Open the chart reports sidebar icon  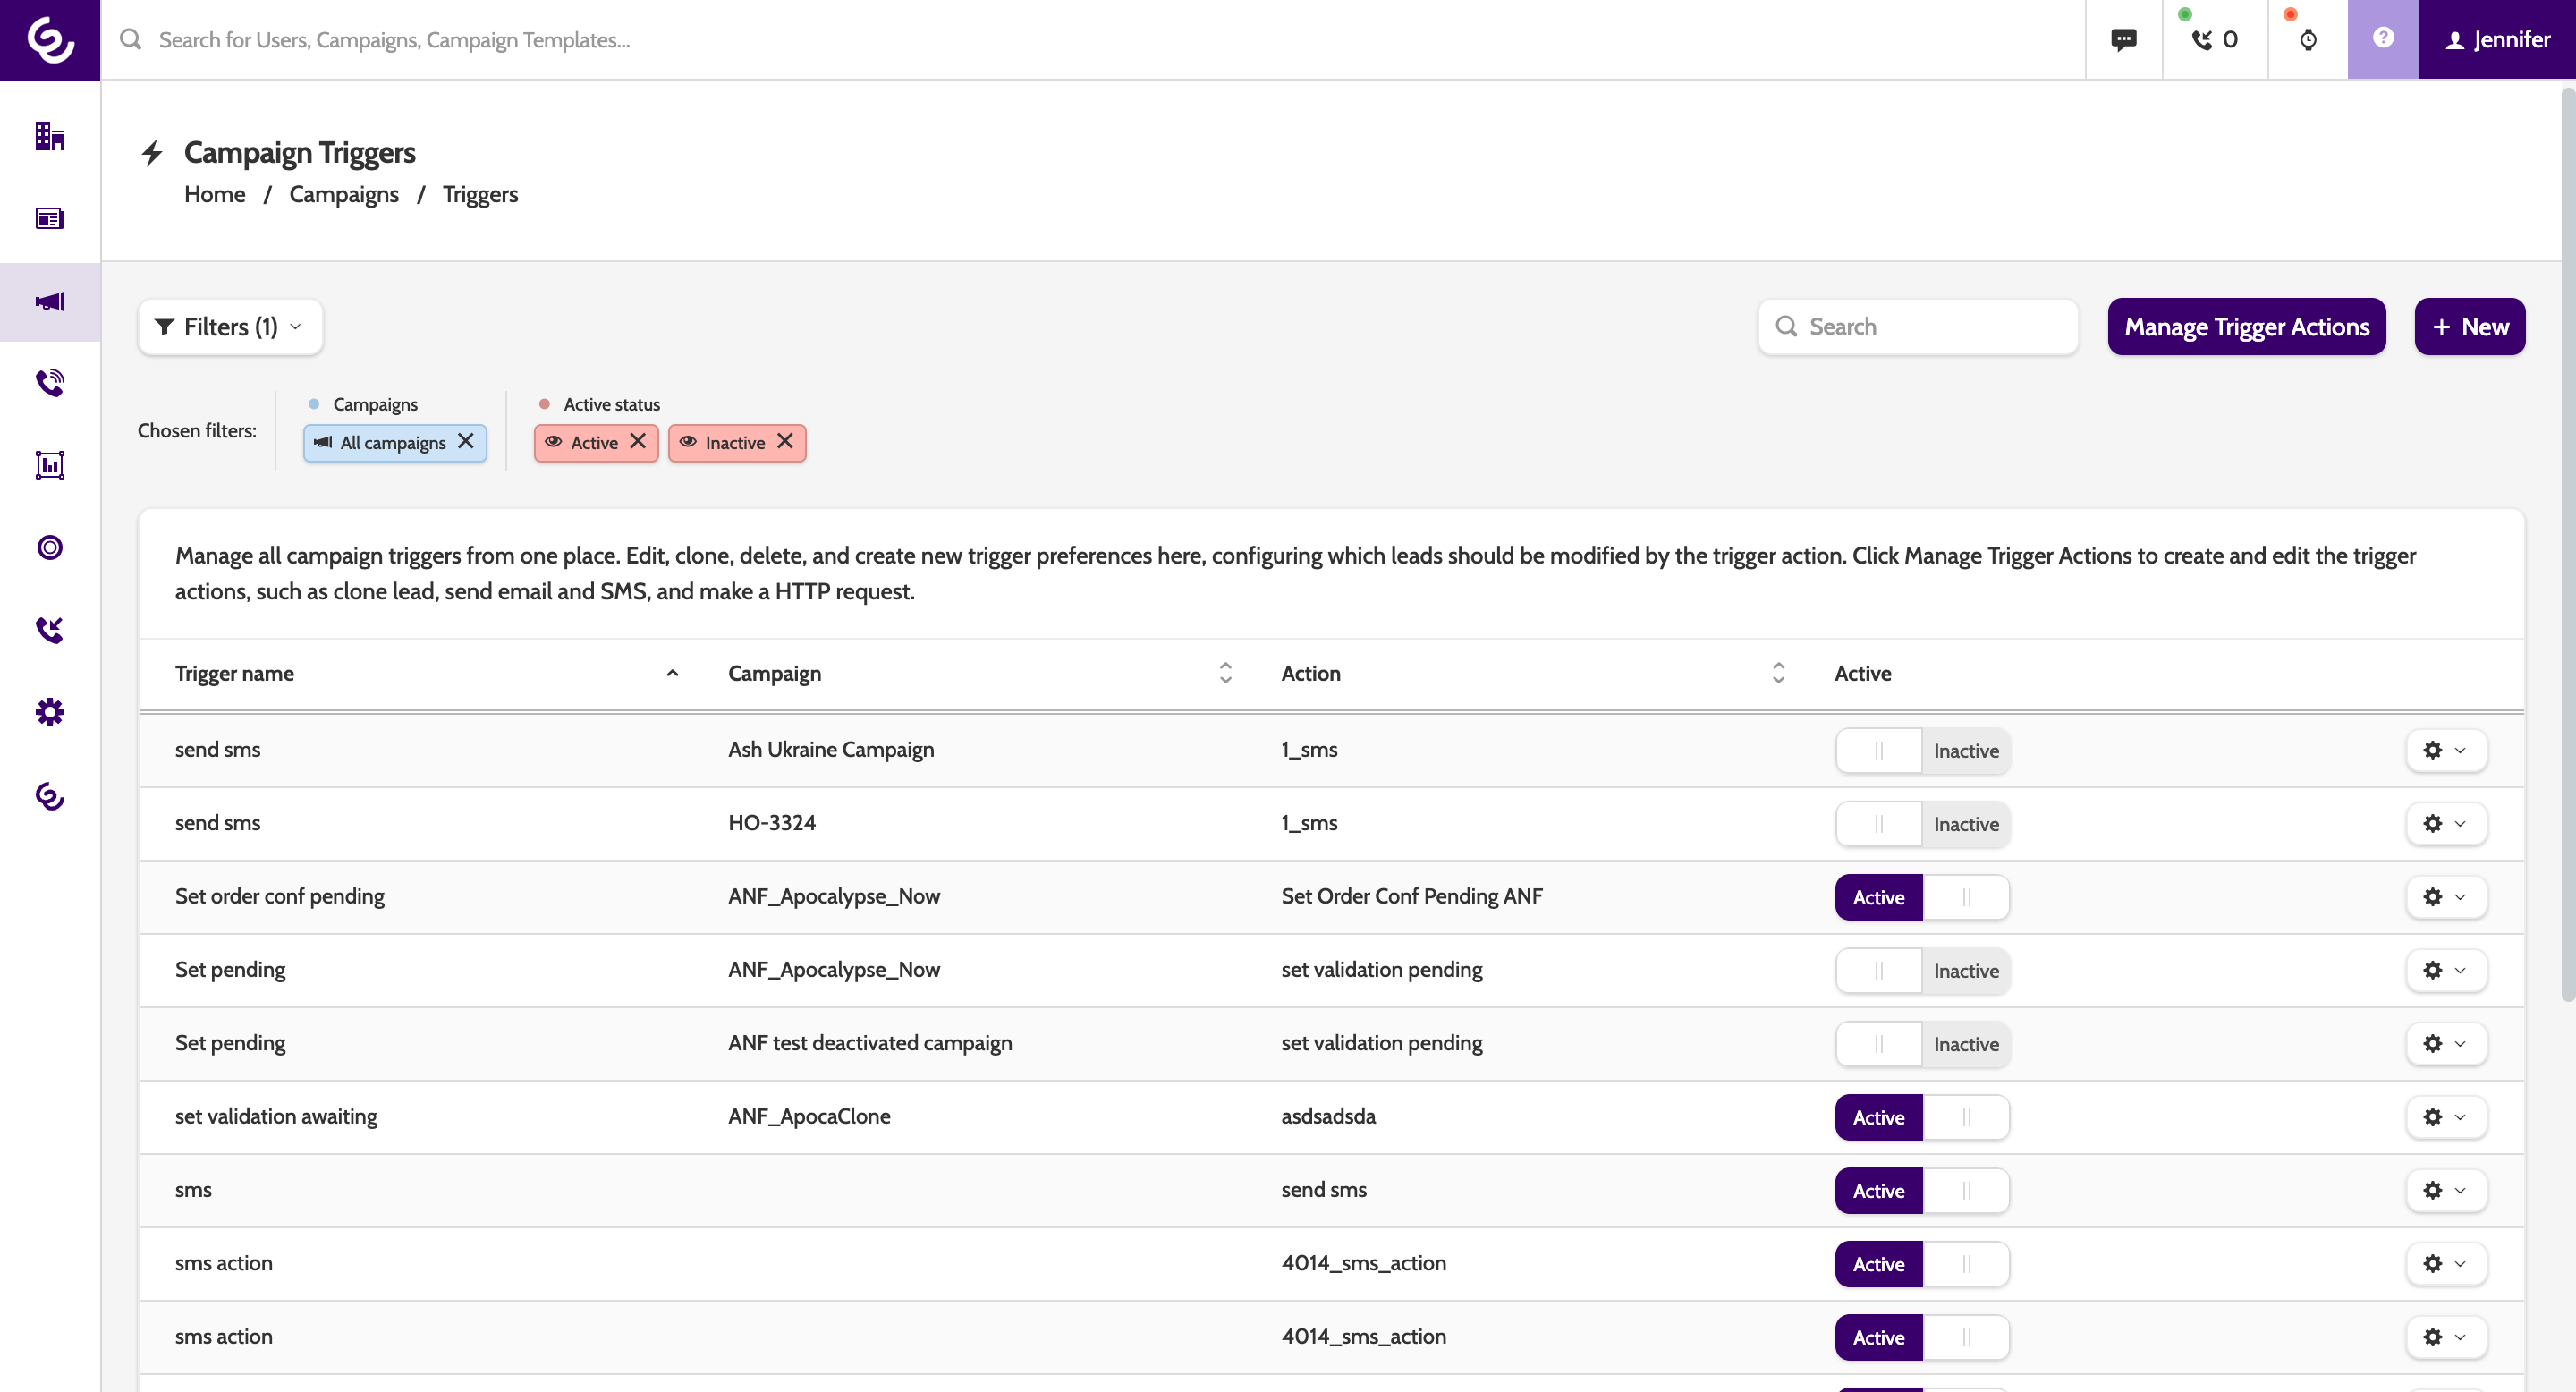click(x=50, y=465)
